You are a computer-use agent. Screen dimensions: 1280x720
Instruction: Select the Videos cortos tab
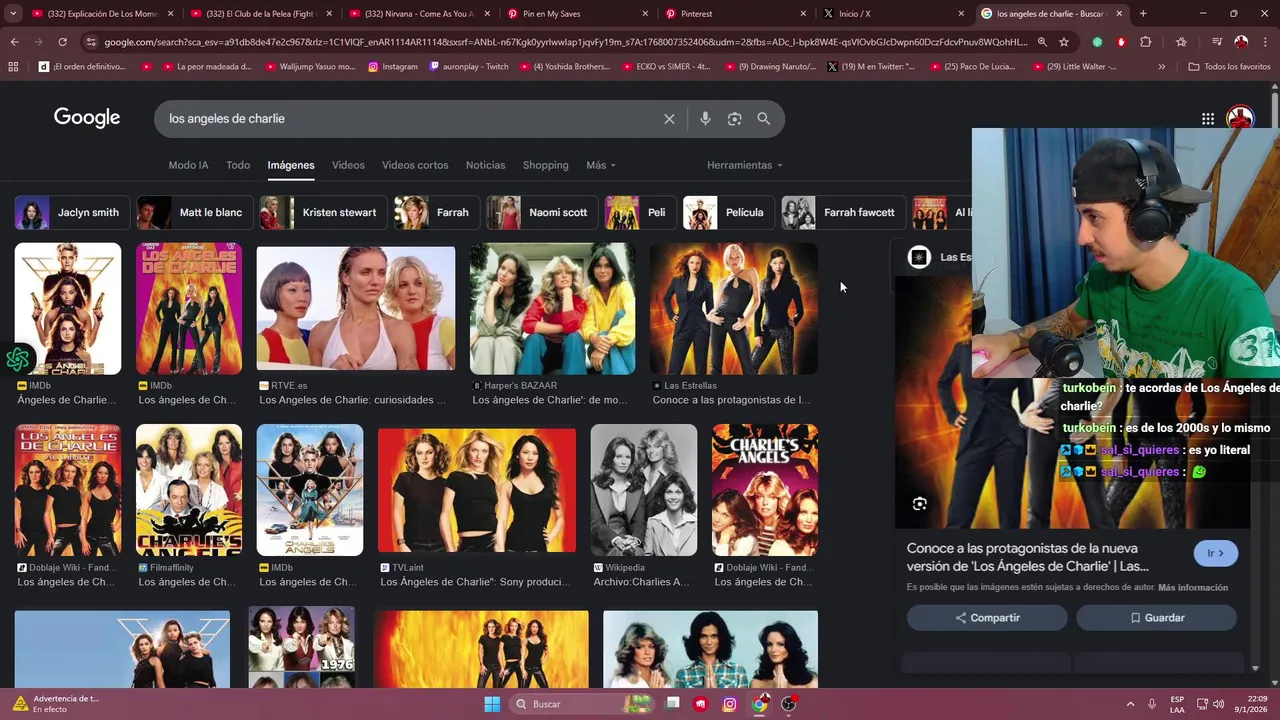415,165
